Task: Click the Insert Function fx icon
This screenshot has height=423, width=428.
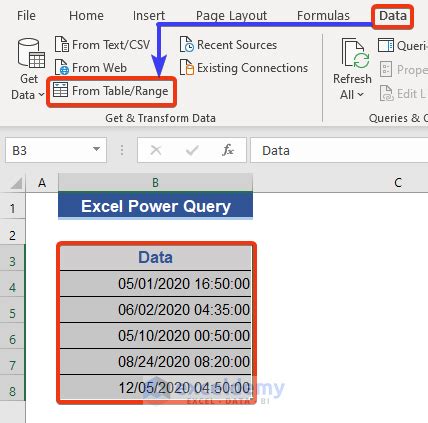Action: 227,150
